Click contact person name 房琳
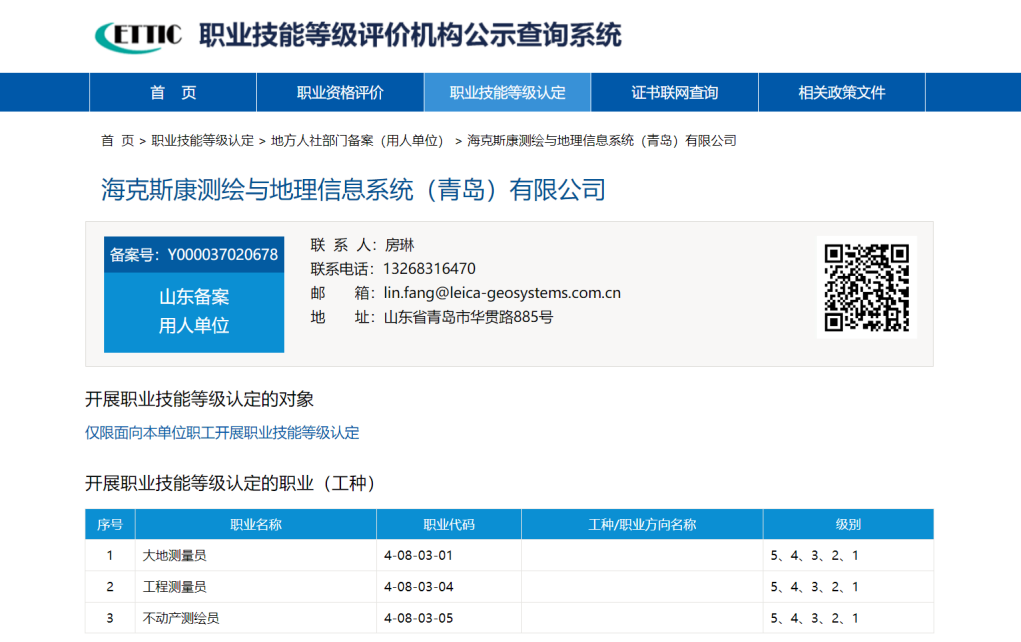The width and height of the screenshot is (1021, 642). (x=399, y=245)
